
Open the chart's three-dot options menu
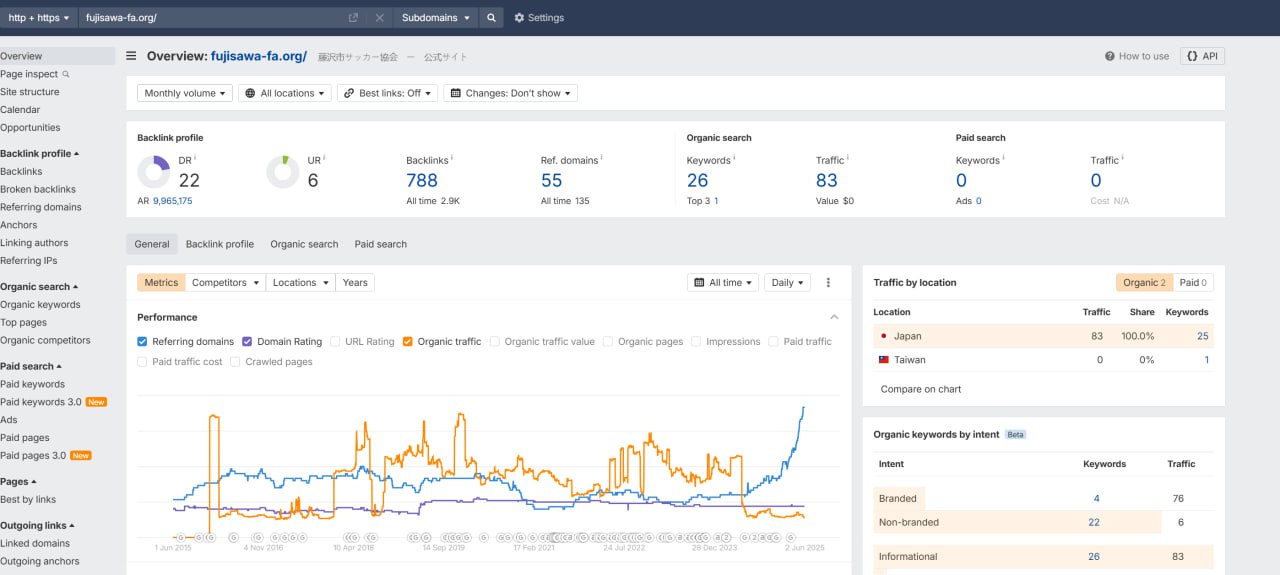[x=828, y=283]
